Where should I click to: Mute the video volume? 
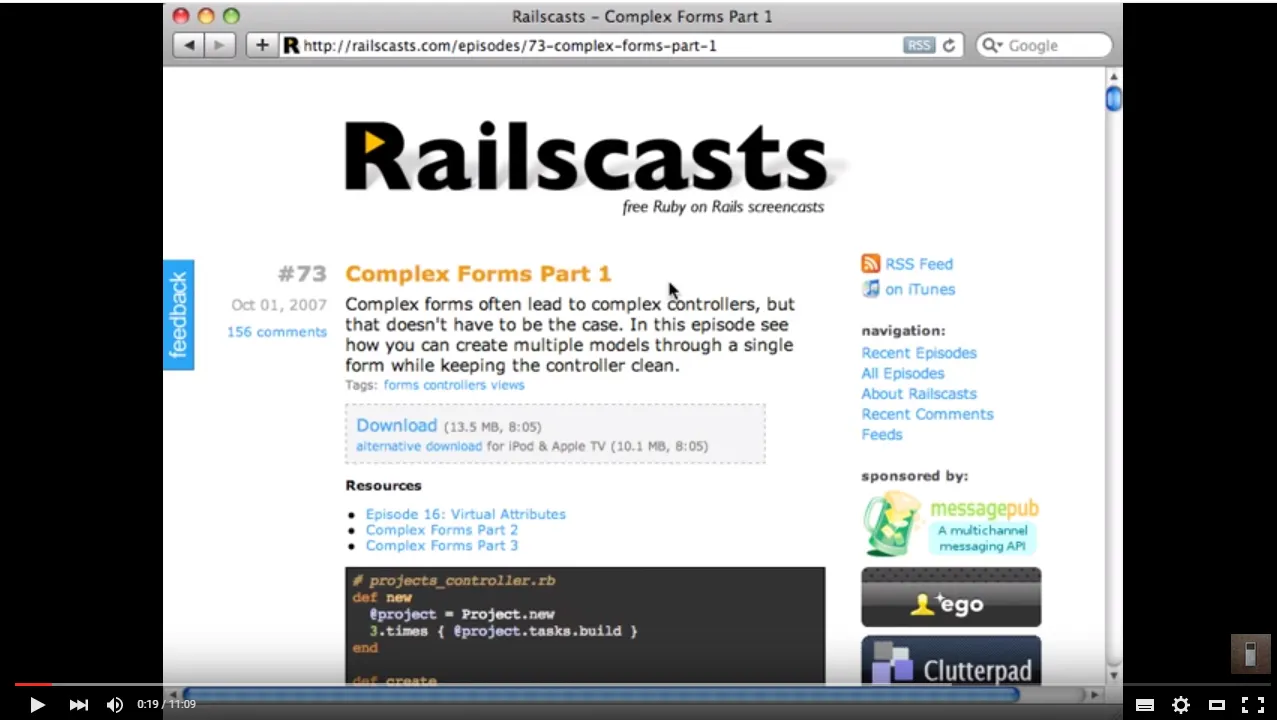[115, 705]
